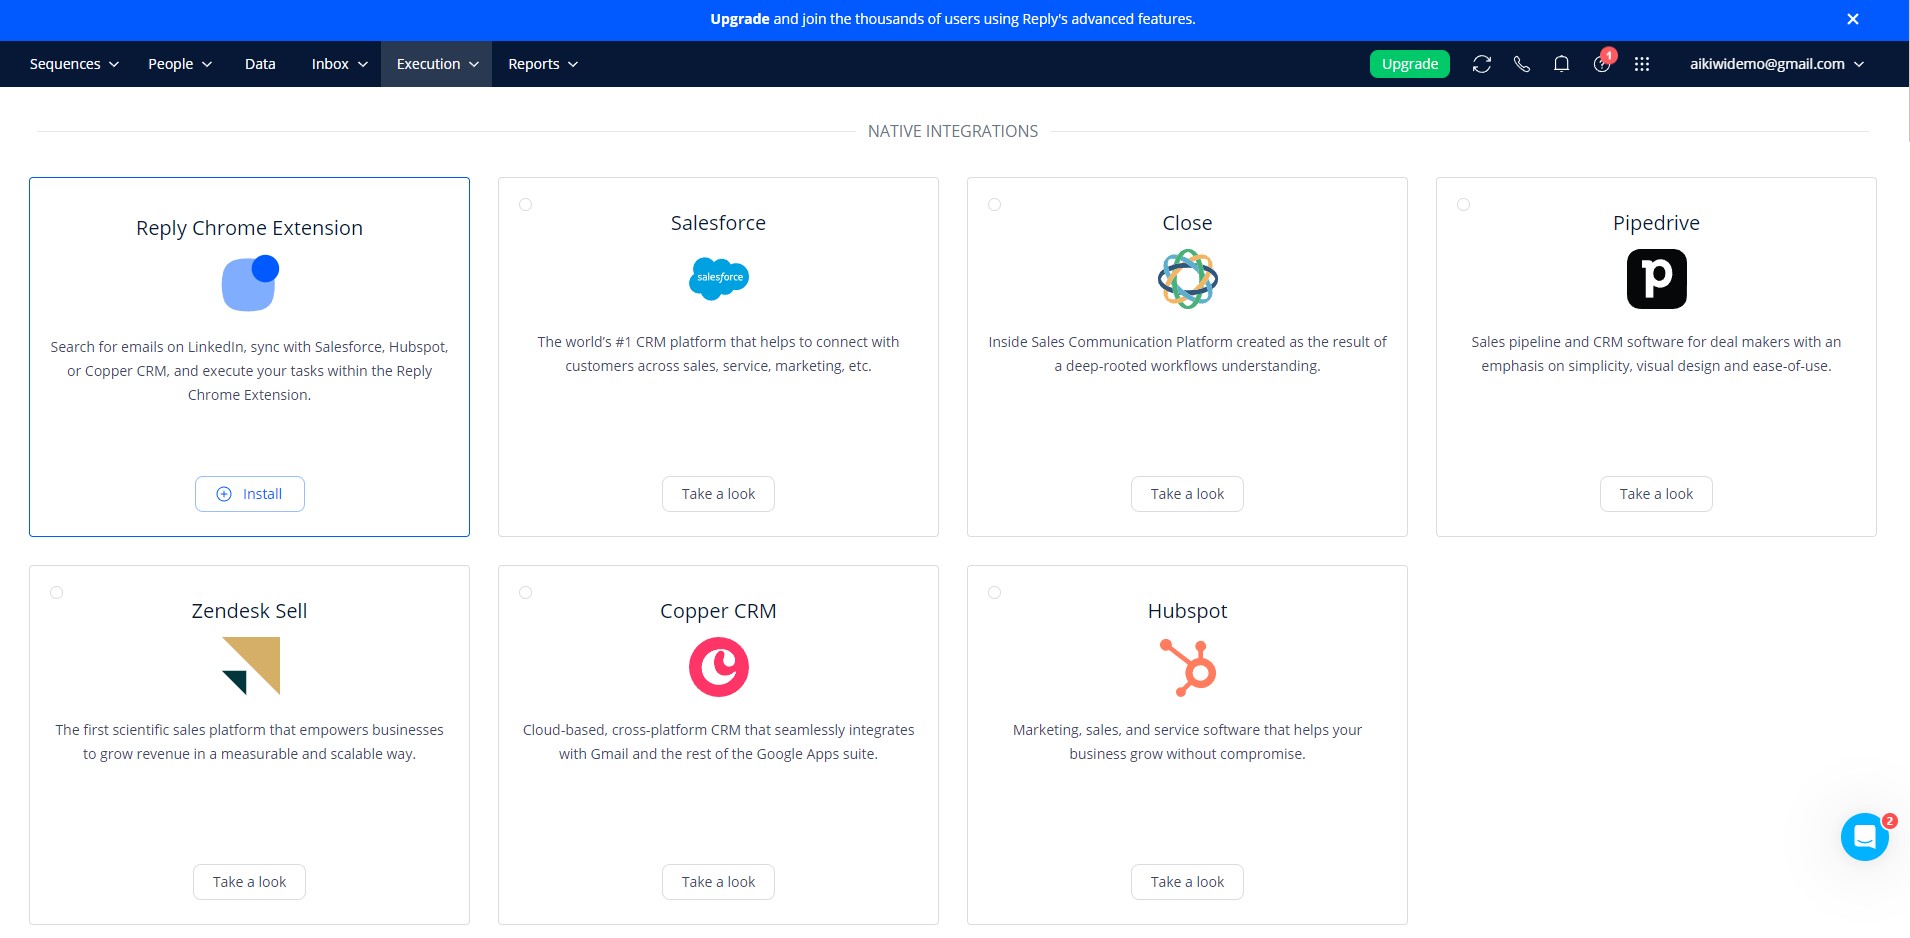The image size is (1910, 938).
Task: Click the "Search for emails on LinkedIn" description
Action: (x=250, y=371)
